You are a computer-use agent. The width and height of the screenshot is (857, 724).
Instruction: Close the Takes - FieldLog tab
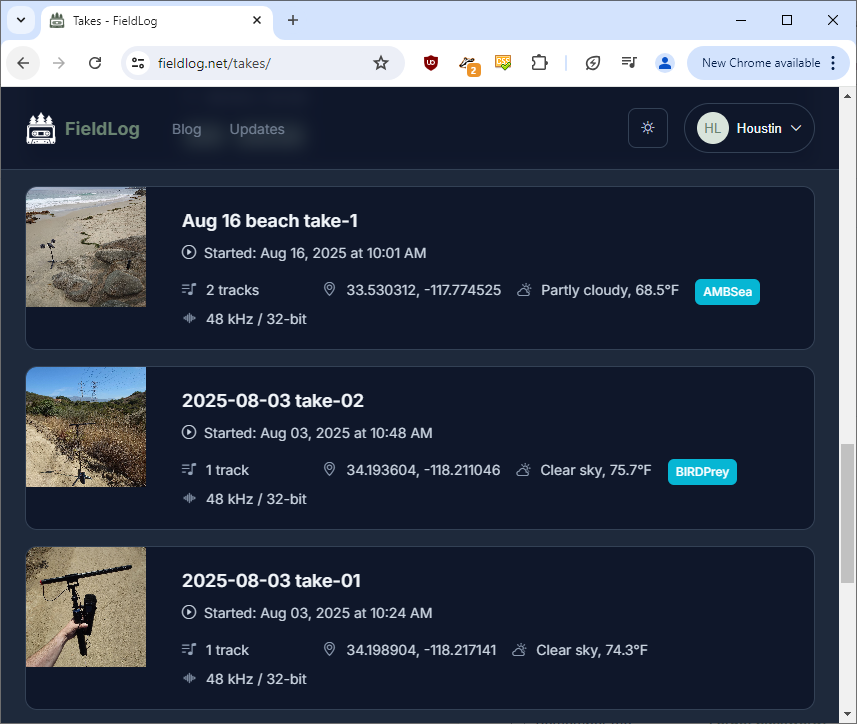click(257, 20)
